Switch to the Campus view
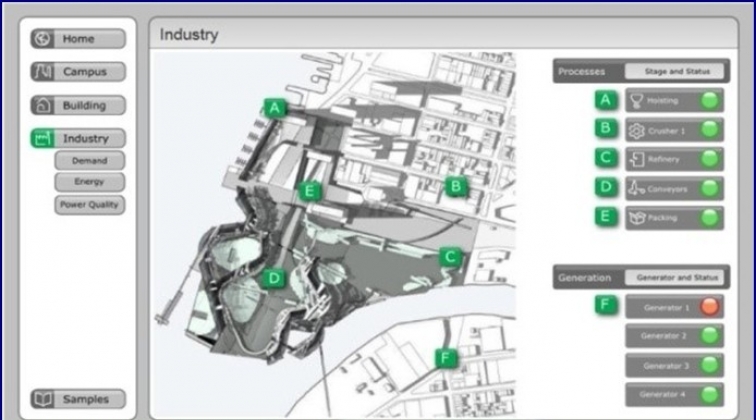The width and height of the screenshot is (756, 420). point(79,72)
